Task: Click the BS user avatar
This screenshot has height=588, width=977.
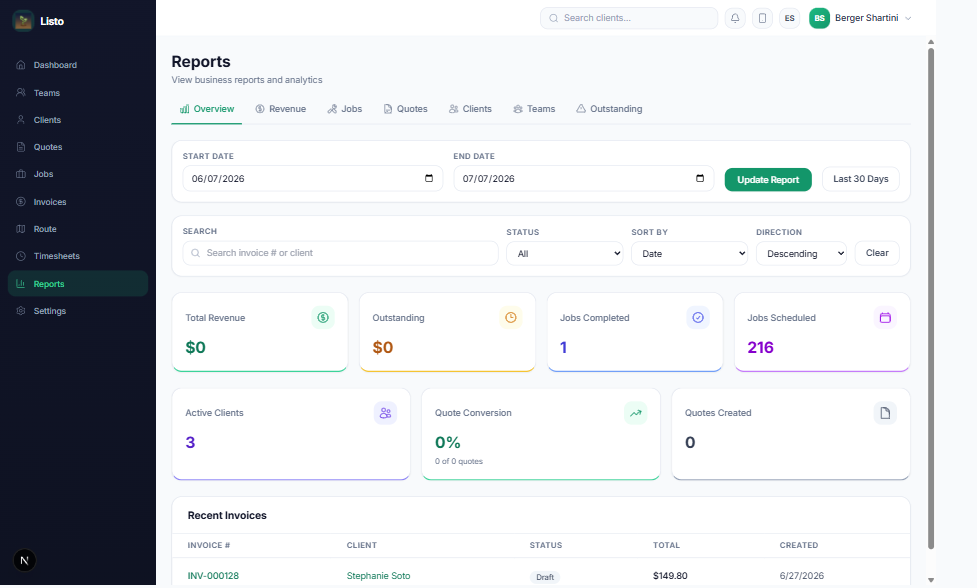Action: coord(819,18)
